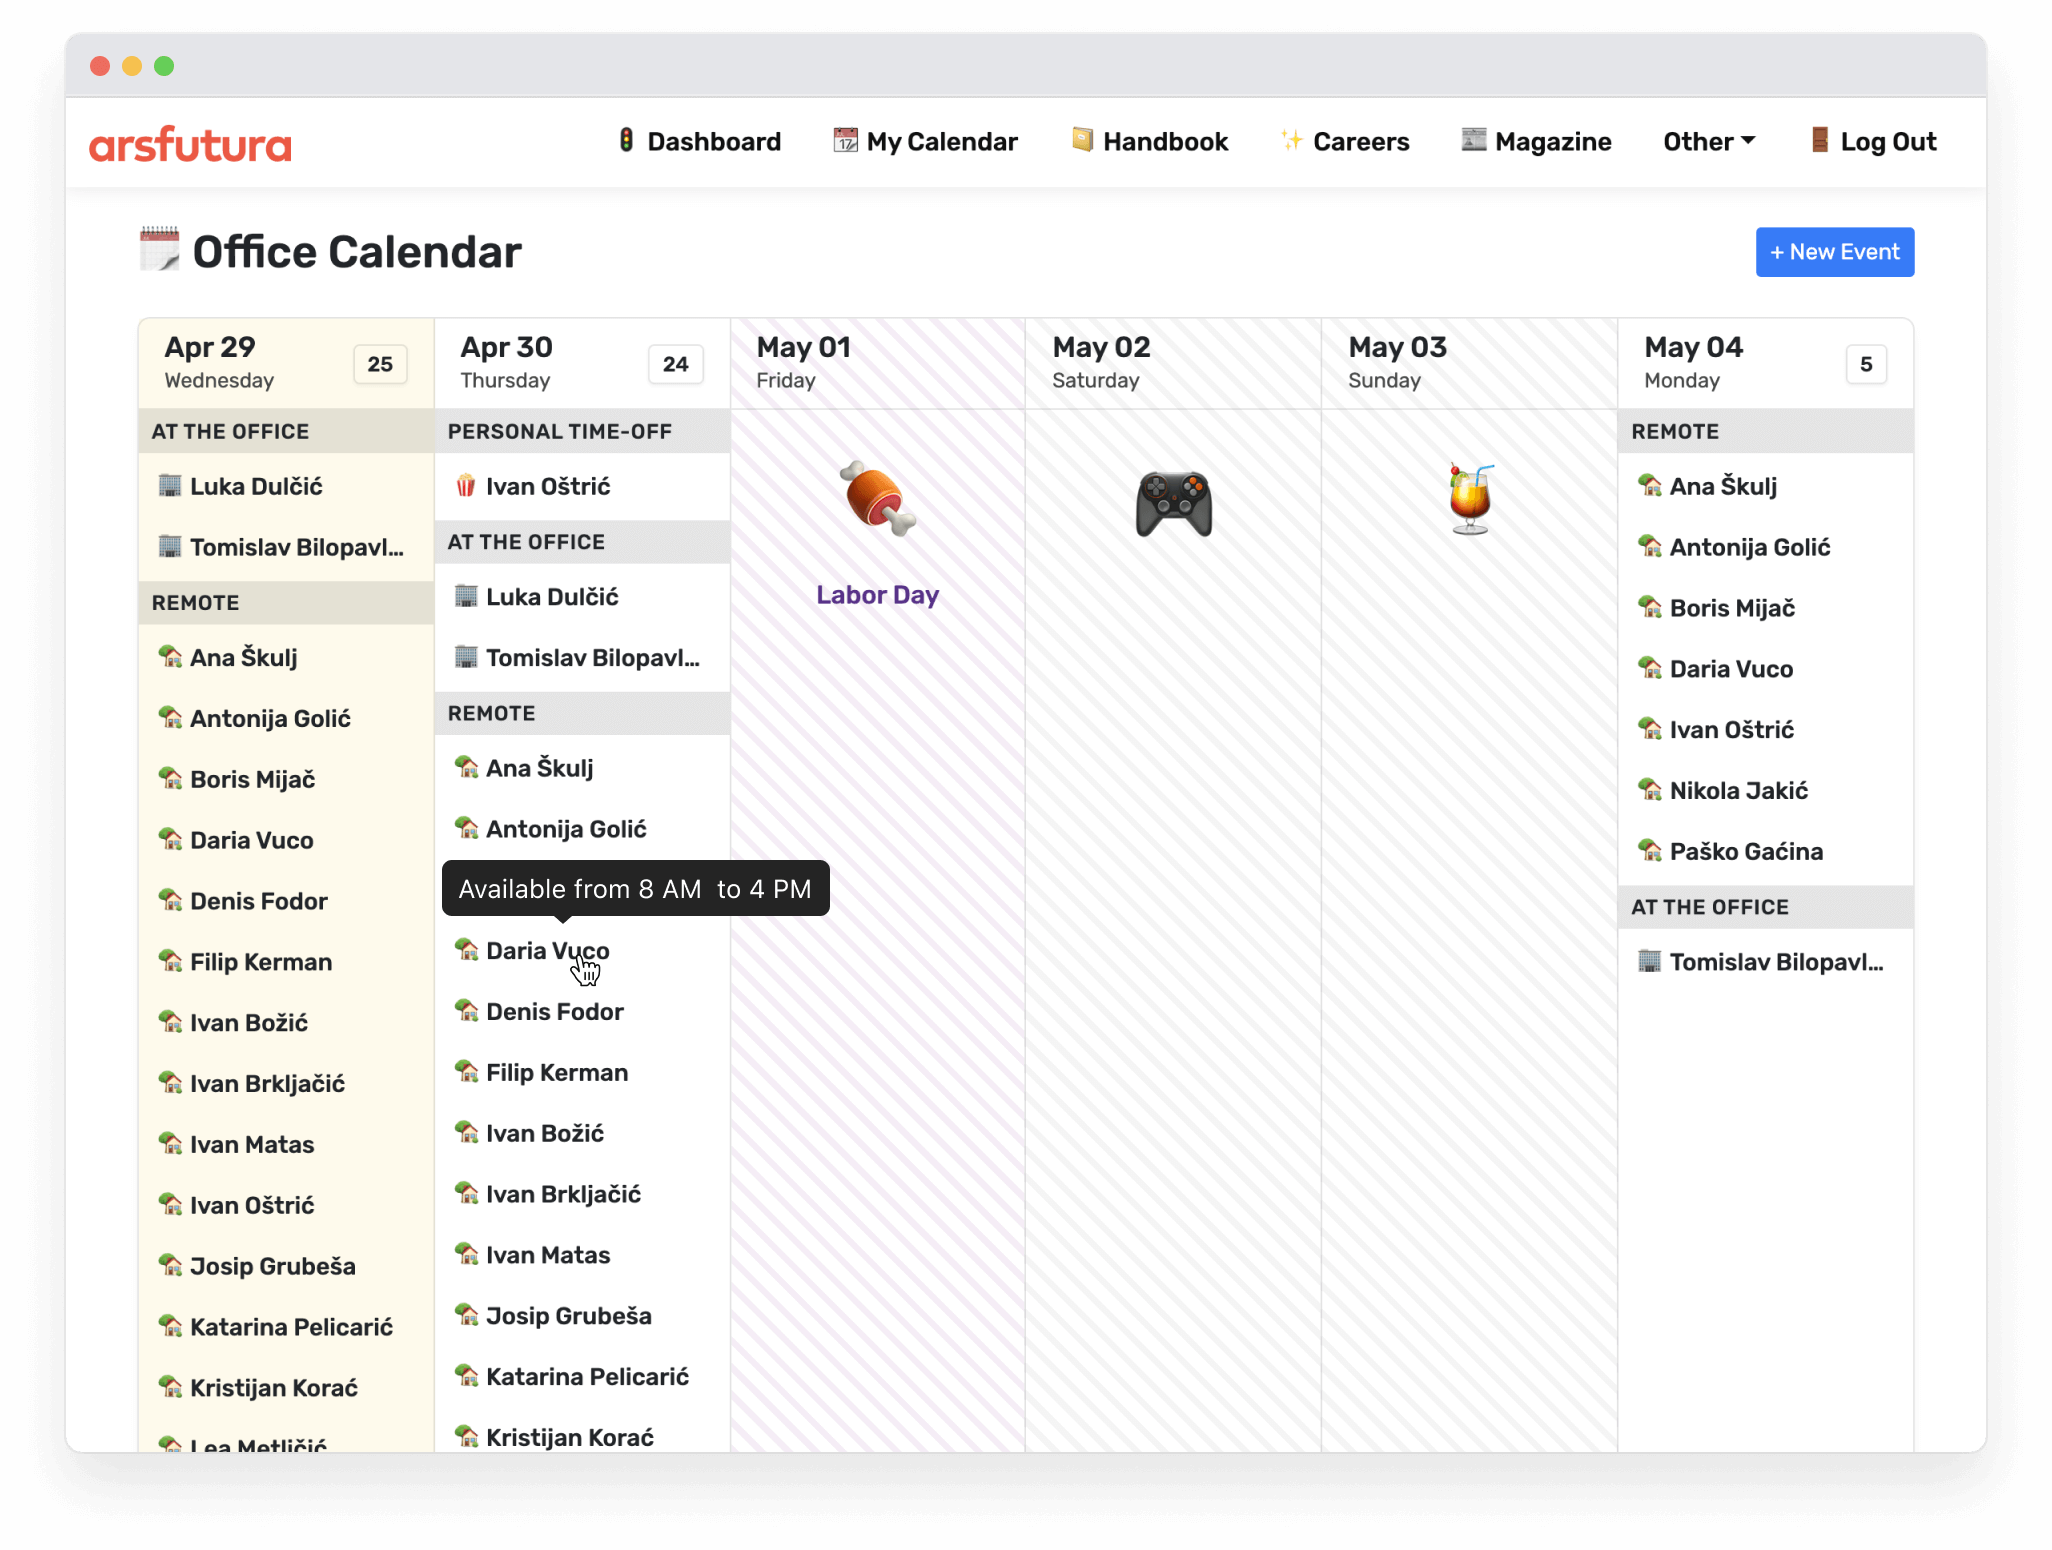Click the 5 count badge on May 04

1866,364
